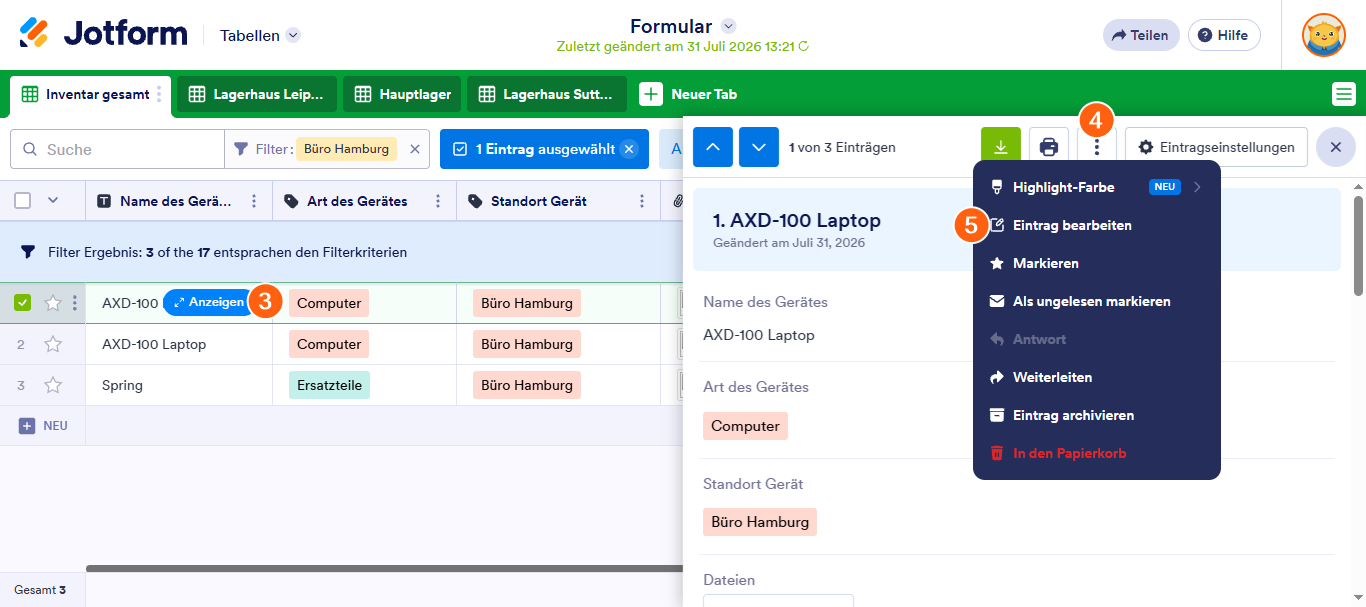Click the Filter: Büro Hamburg box

pos(327,149)
